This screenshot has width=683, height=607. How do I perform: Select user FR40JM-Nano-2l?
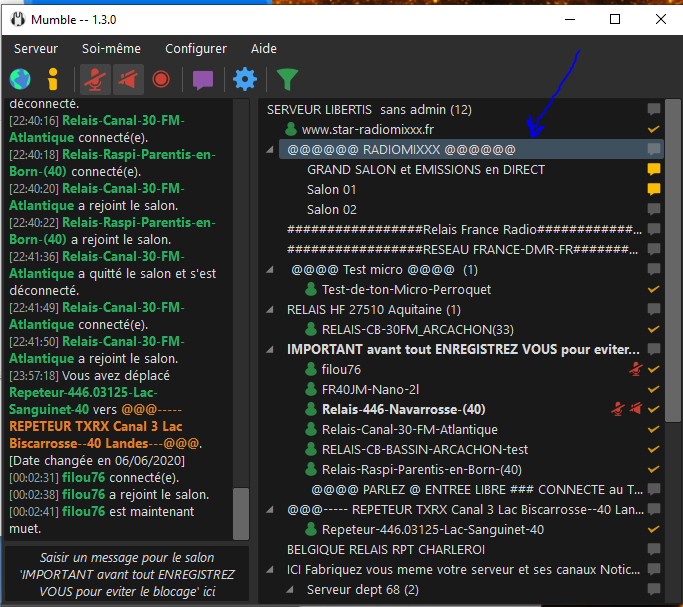pyautogui.click(x=370, y=390)
